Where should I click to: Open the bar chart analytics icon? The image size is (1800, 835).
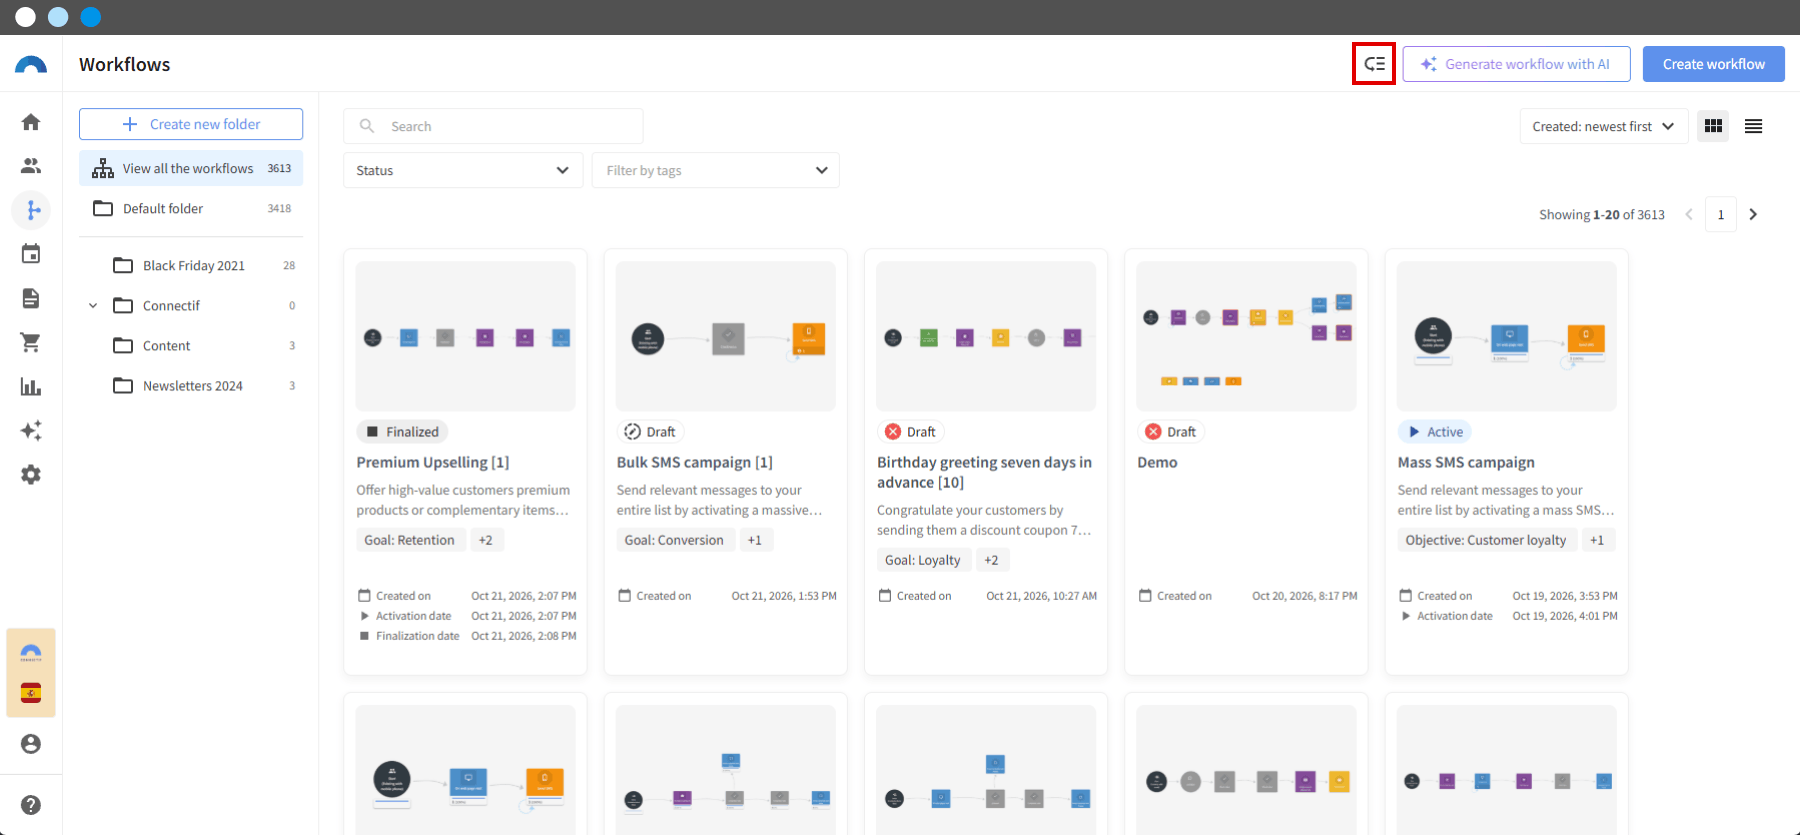(31, 386)
